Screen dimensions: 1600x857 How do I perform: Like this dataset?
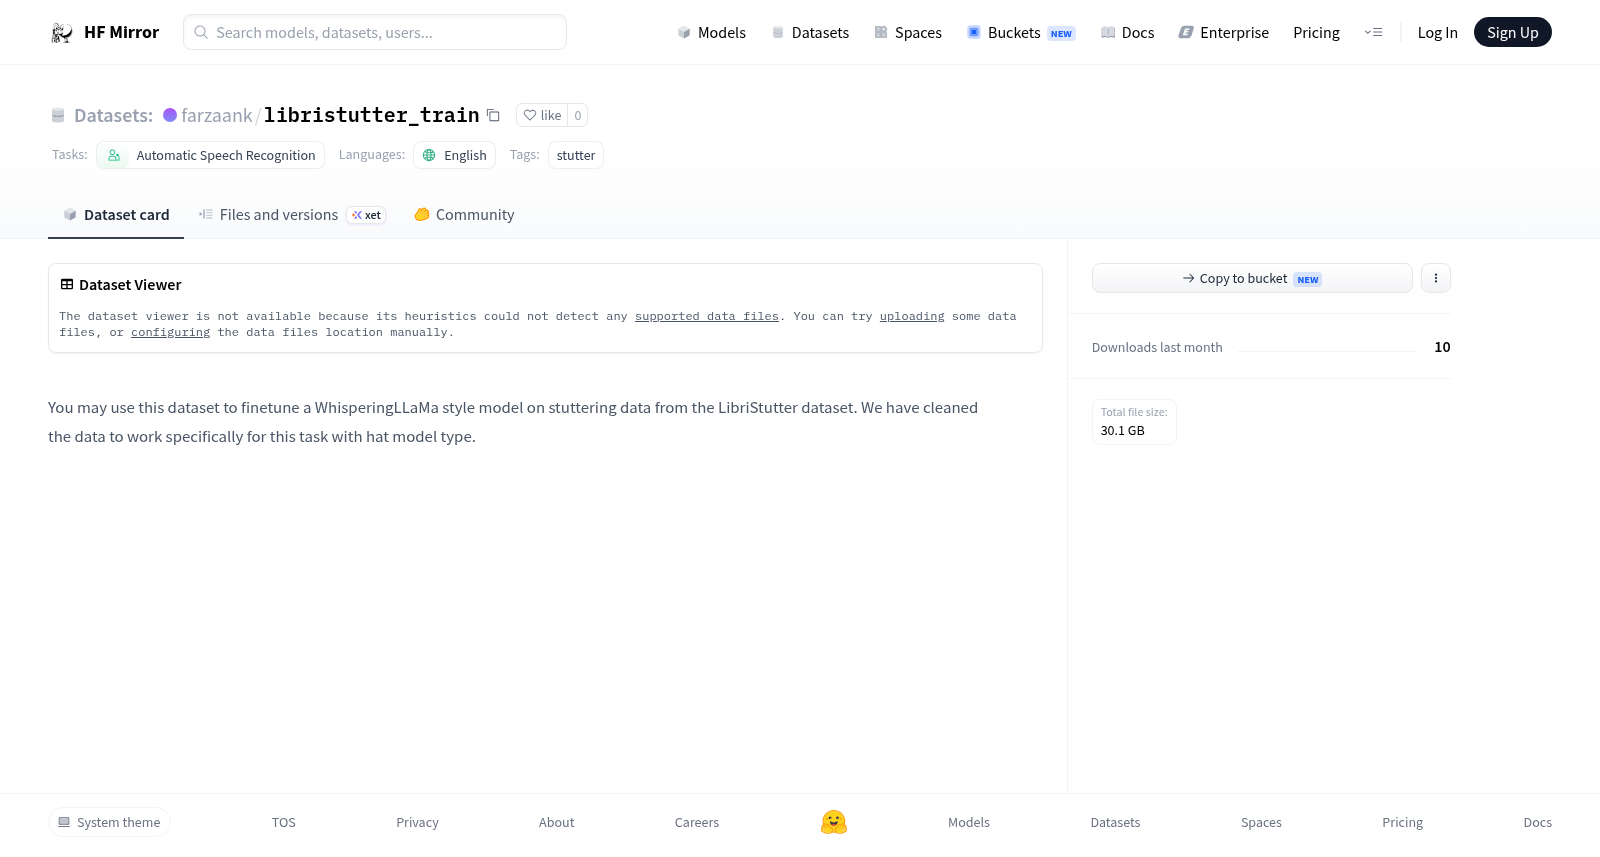[x=542, y=115]
